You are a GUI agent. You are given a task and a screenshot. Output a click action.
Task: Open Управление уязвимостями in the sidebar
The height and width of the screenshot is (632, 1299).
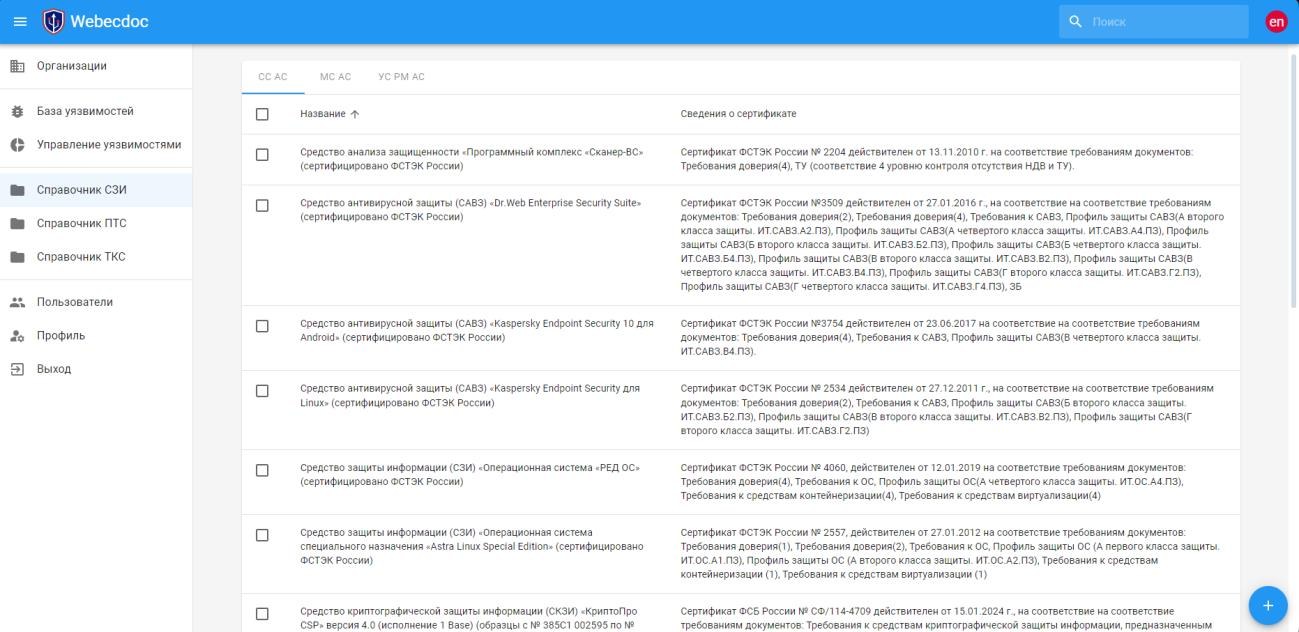pos(96,145)
